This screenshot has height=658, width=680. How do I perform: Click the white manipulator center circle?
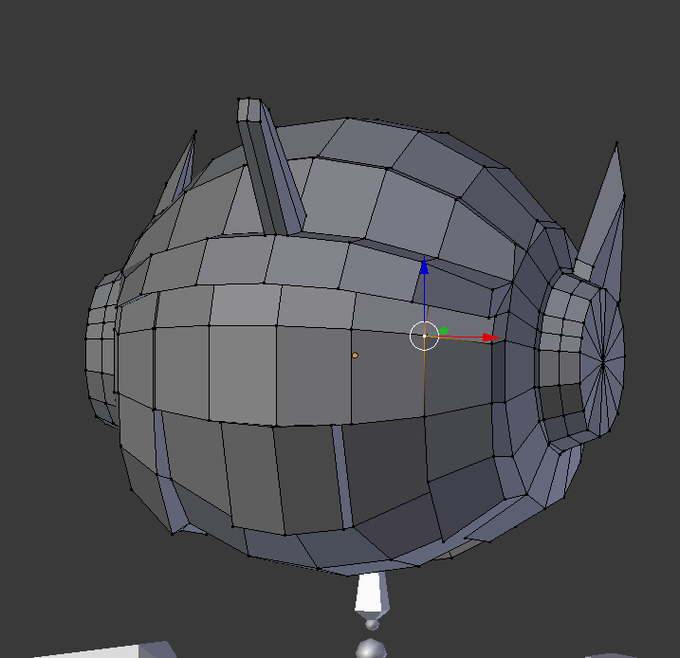pyautogui.click(x=424, y=336)
